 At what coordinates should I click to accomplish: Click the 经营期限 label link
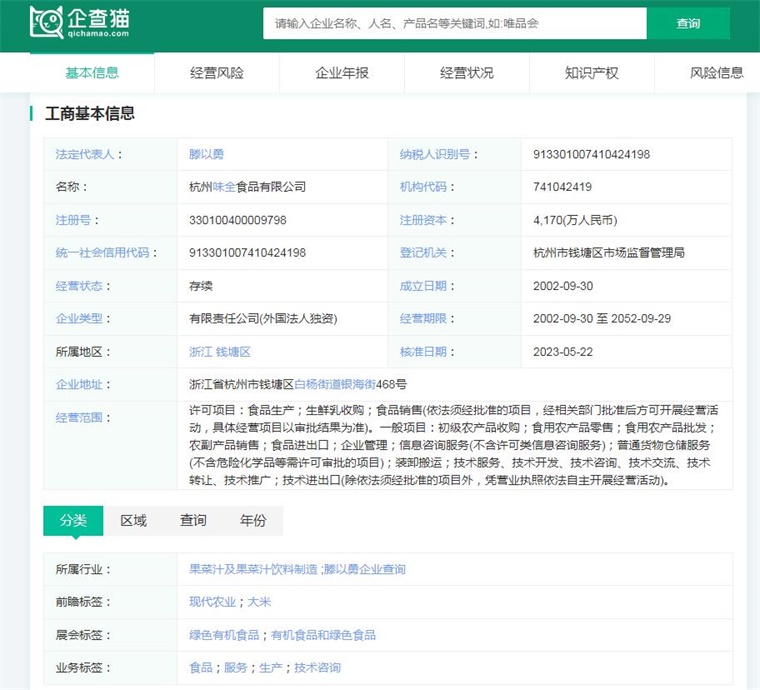coord(423,318)
